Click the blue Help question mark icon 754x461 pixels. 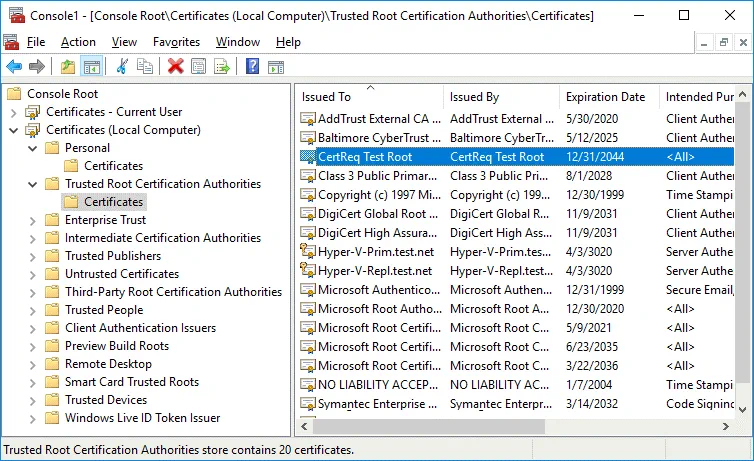click(x=252, y=66)
